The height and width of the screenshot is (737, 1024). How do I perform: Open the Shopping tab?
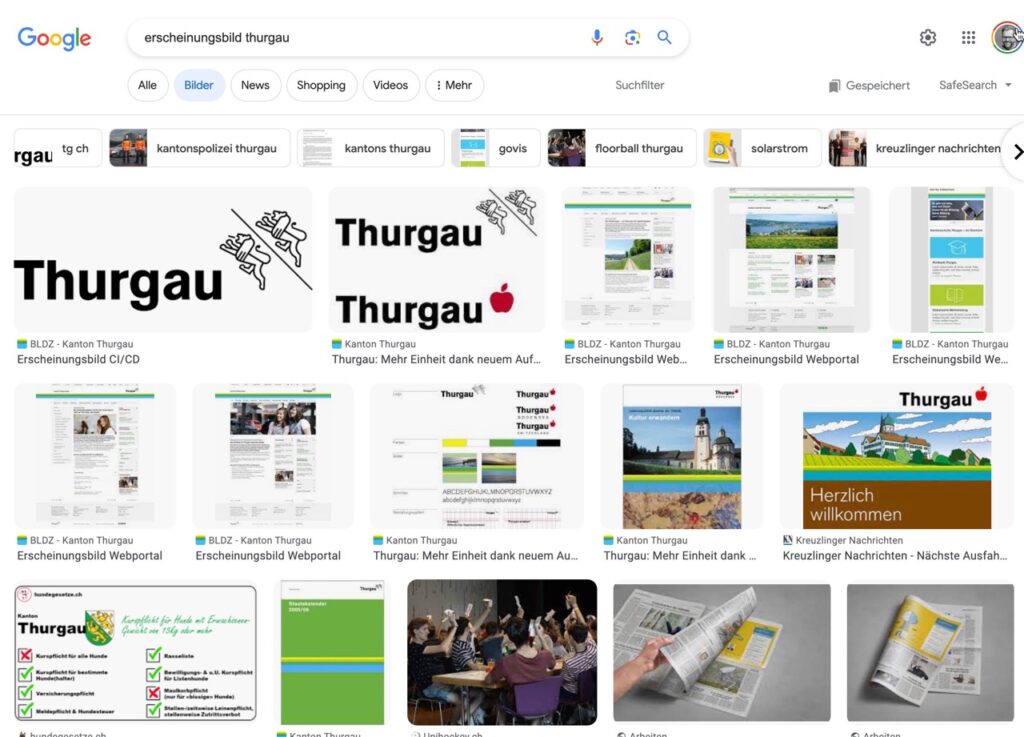click(321, 85)
